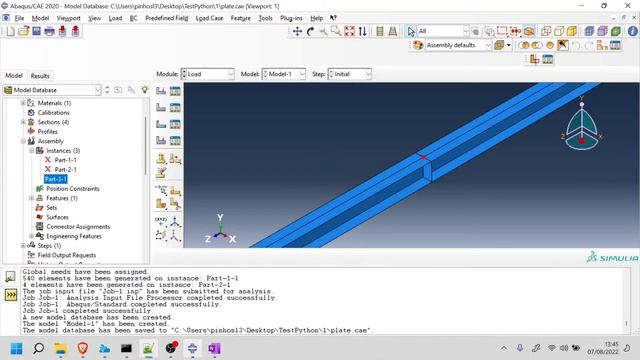The width and height of the screenshot is (640, 360).
Task: Click the color palette icon
Action: 418,45
